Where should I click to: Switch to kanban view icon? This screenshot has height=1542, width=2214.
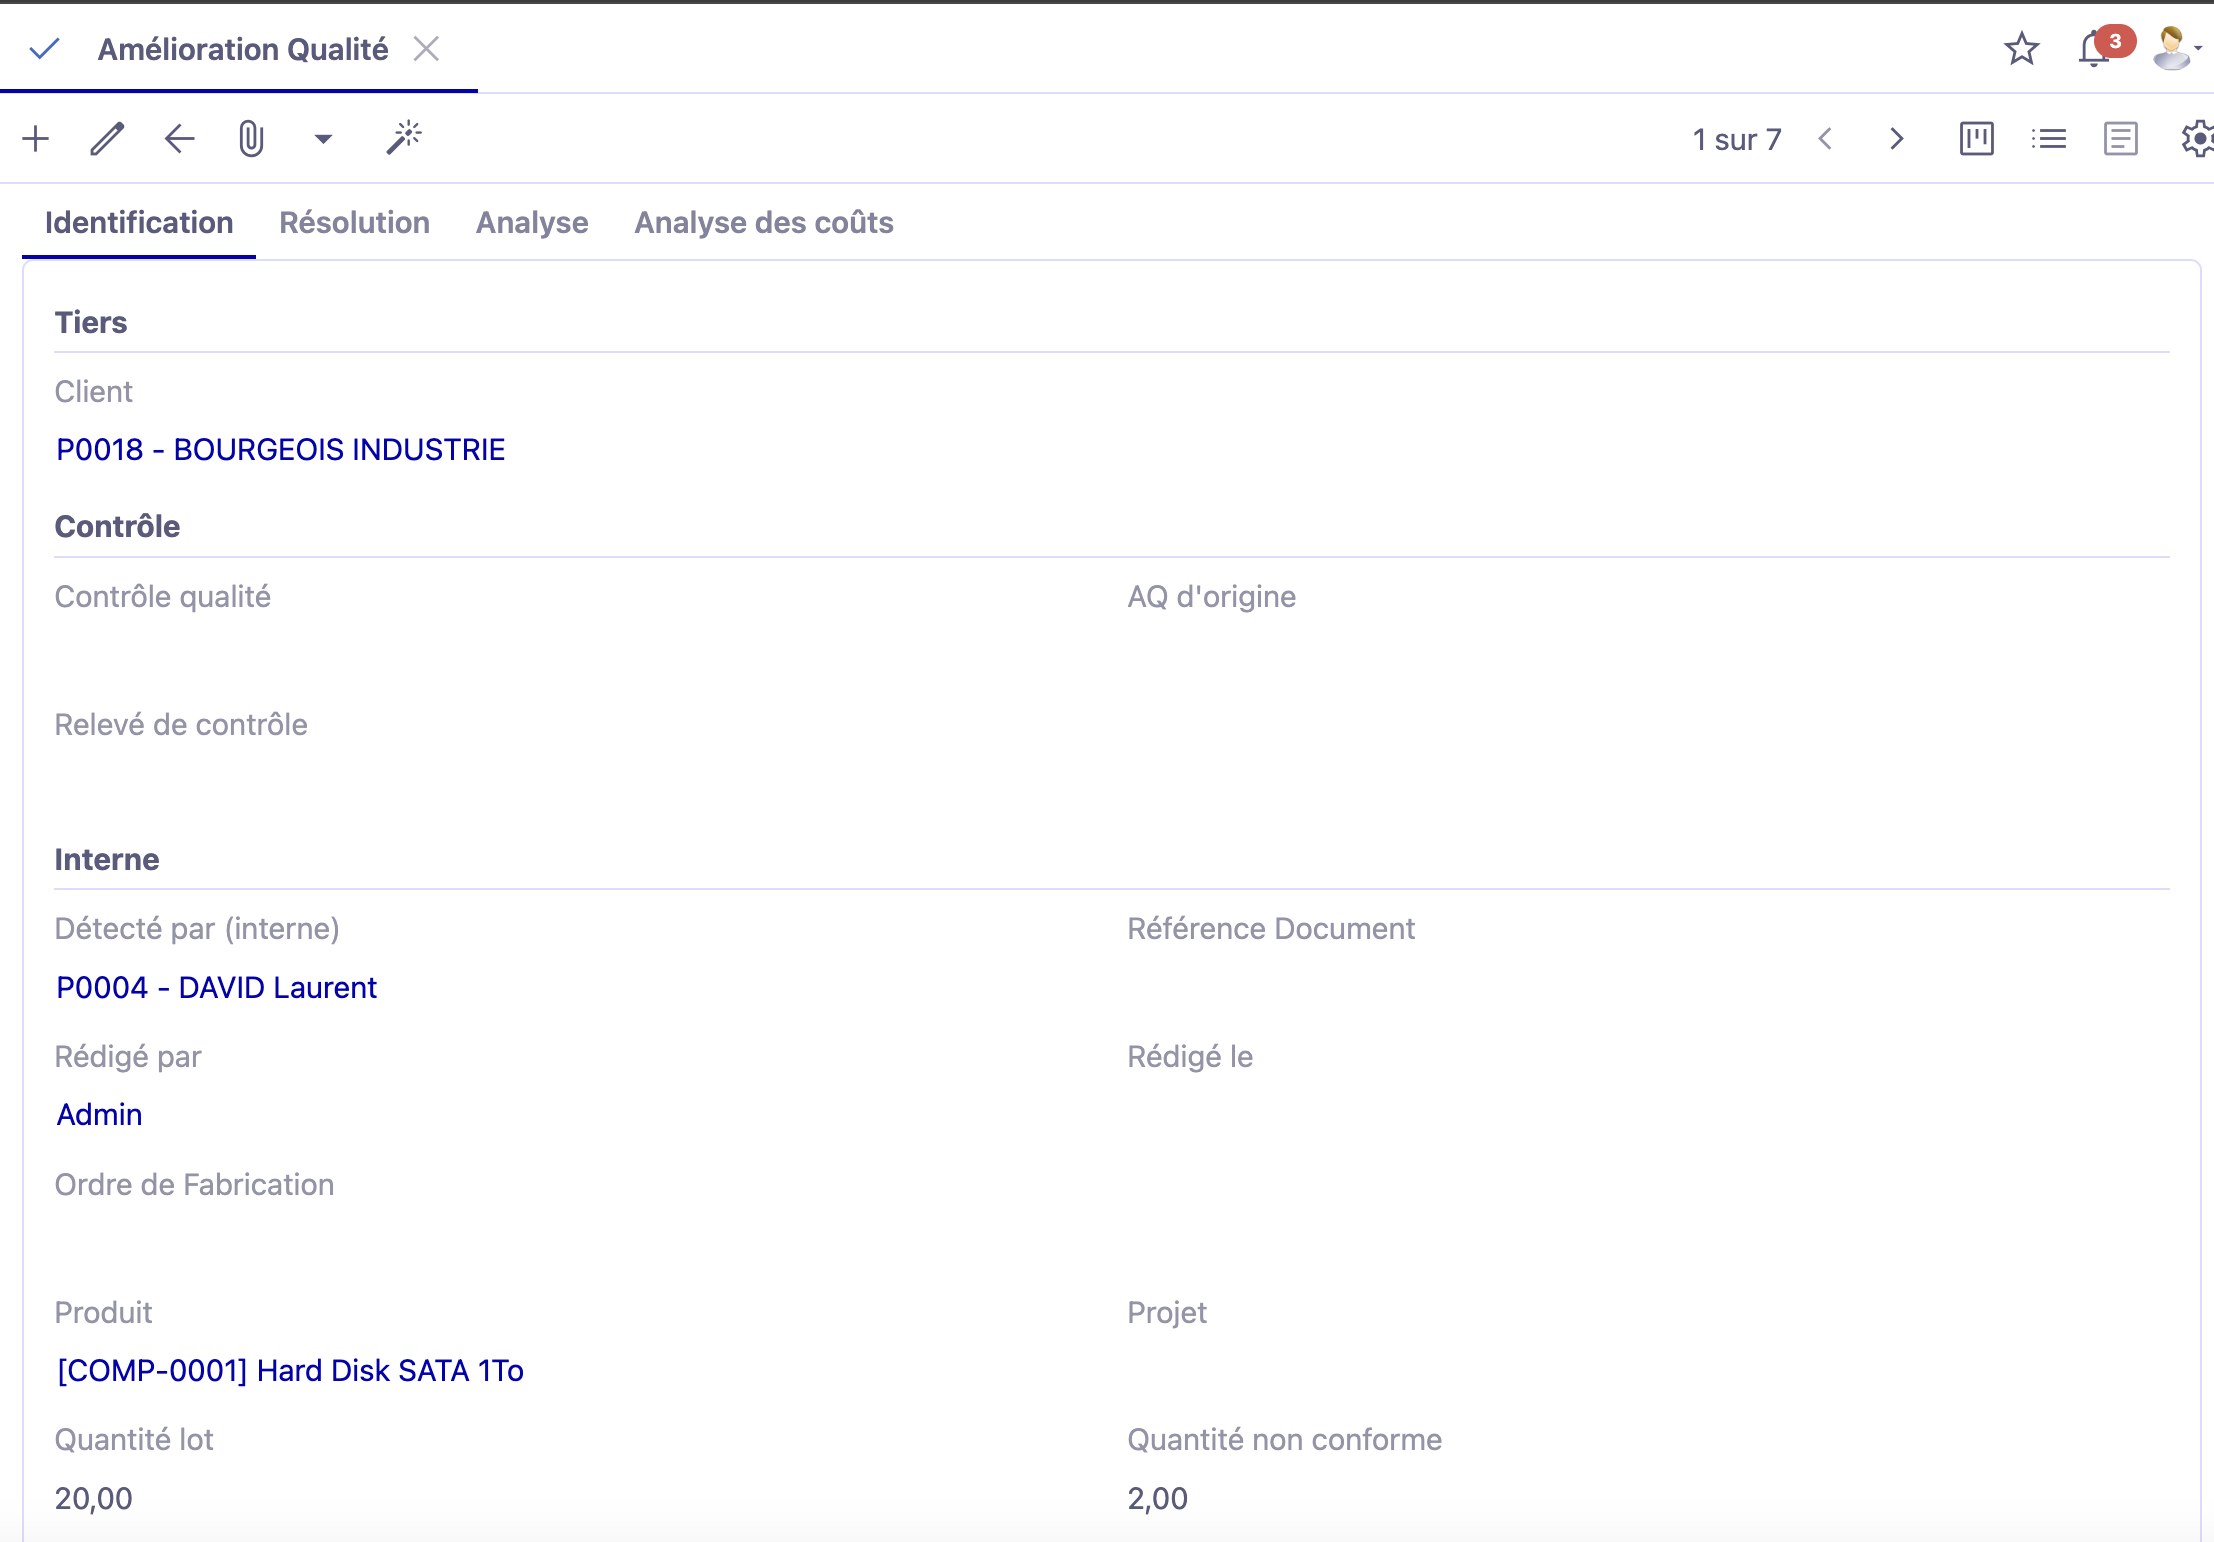pos(1976,139)
